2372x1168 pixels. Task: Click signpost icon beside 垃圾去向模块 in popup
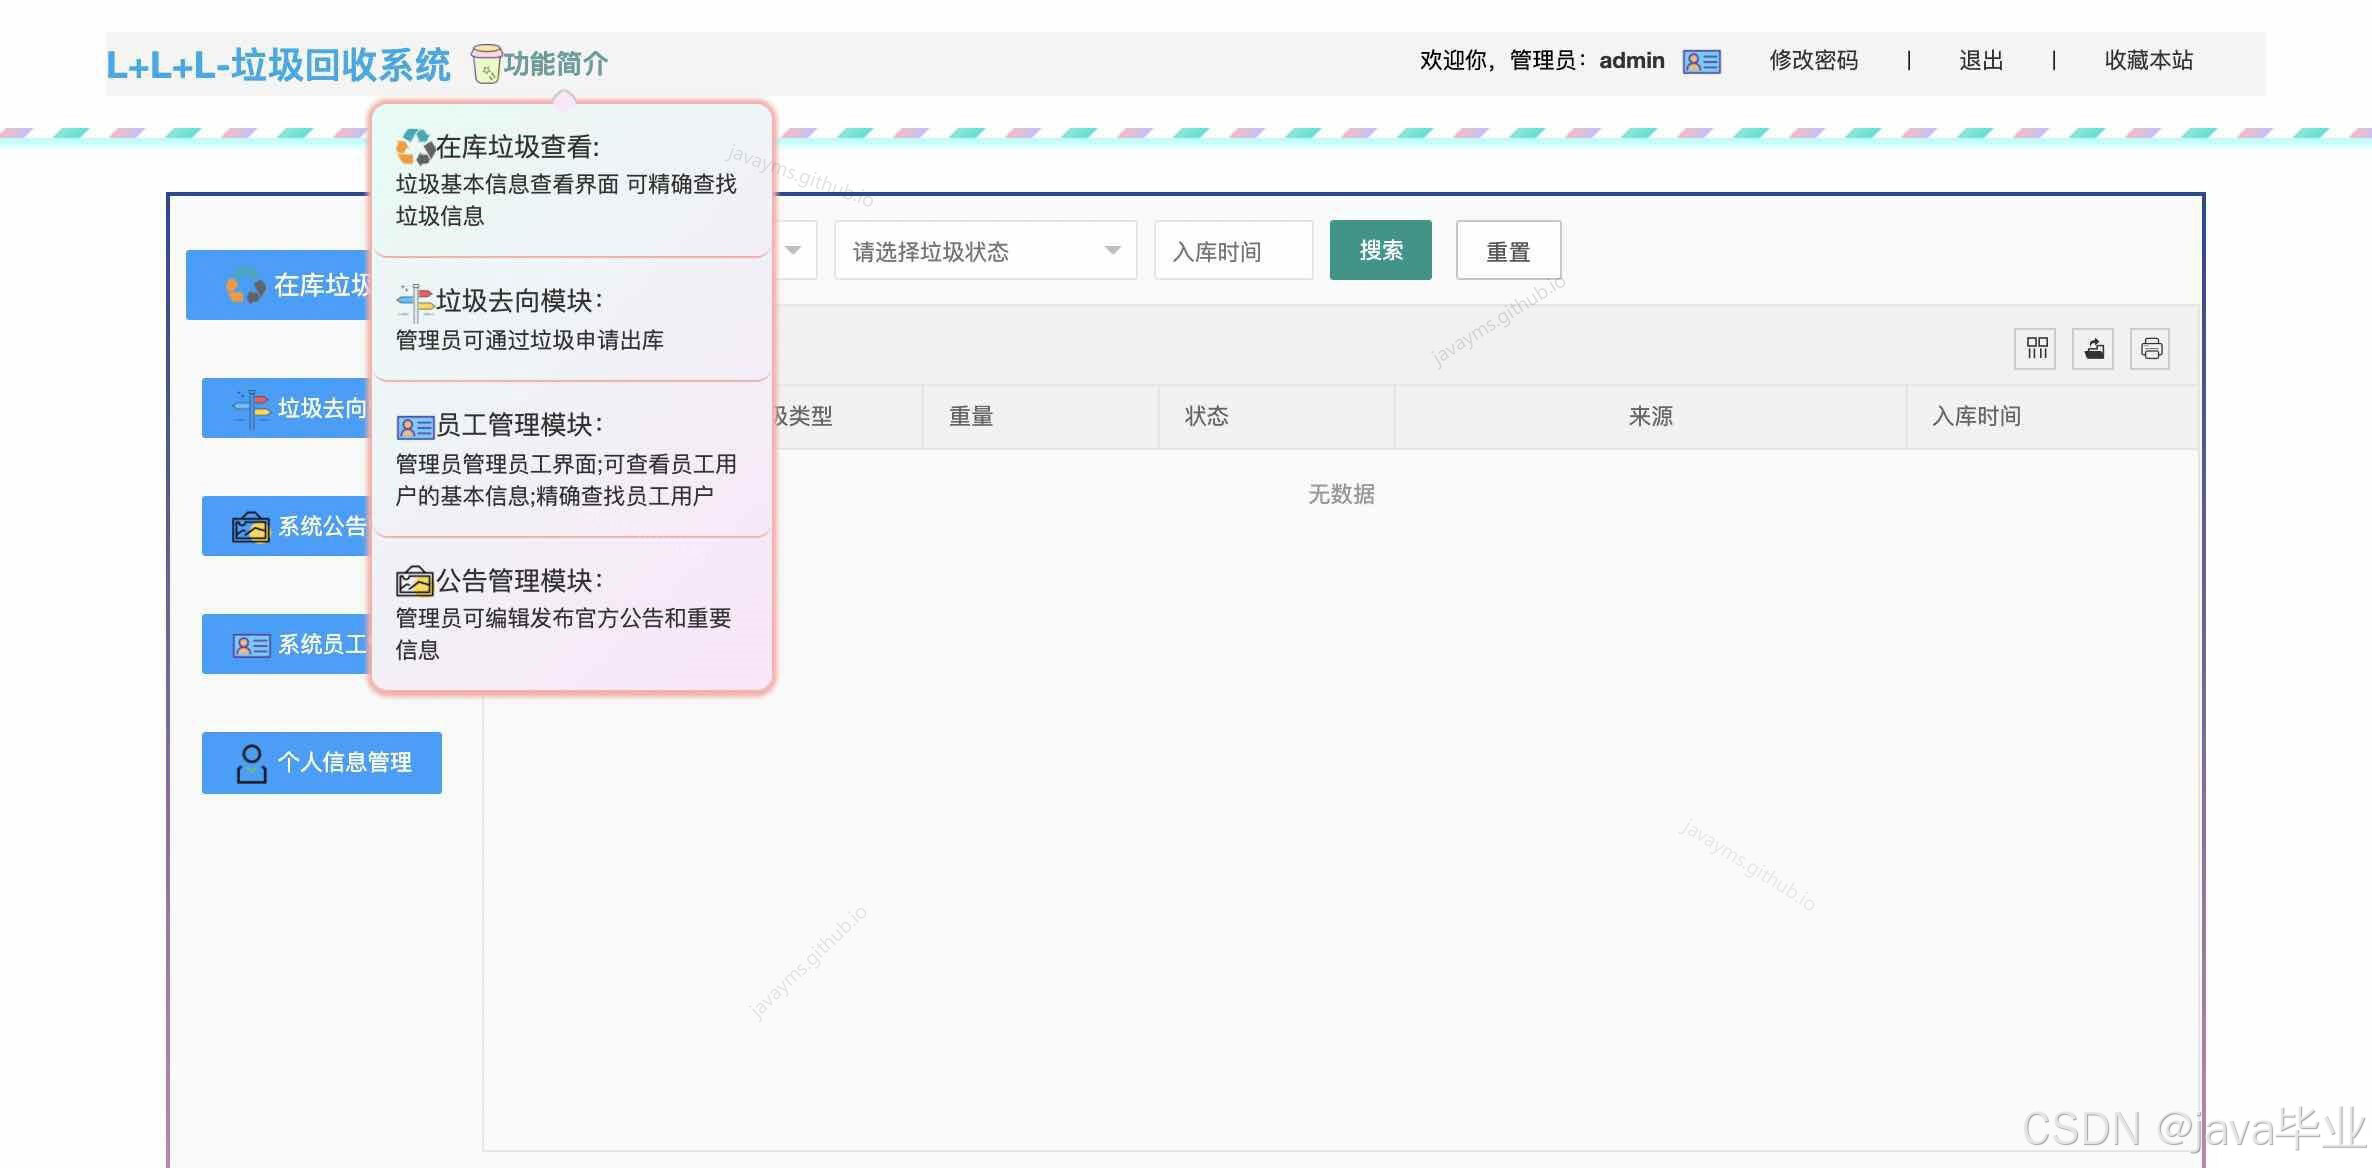(415, 302)
